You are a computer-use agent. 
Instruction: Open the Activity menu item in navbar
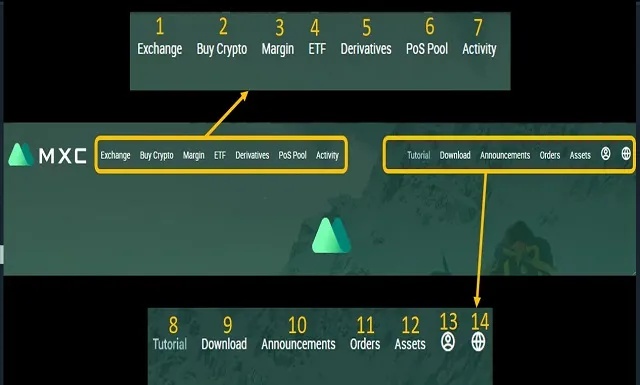[327, 156]
